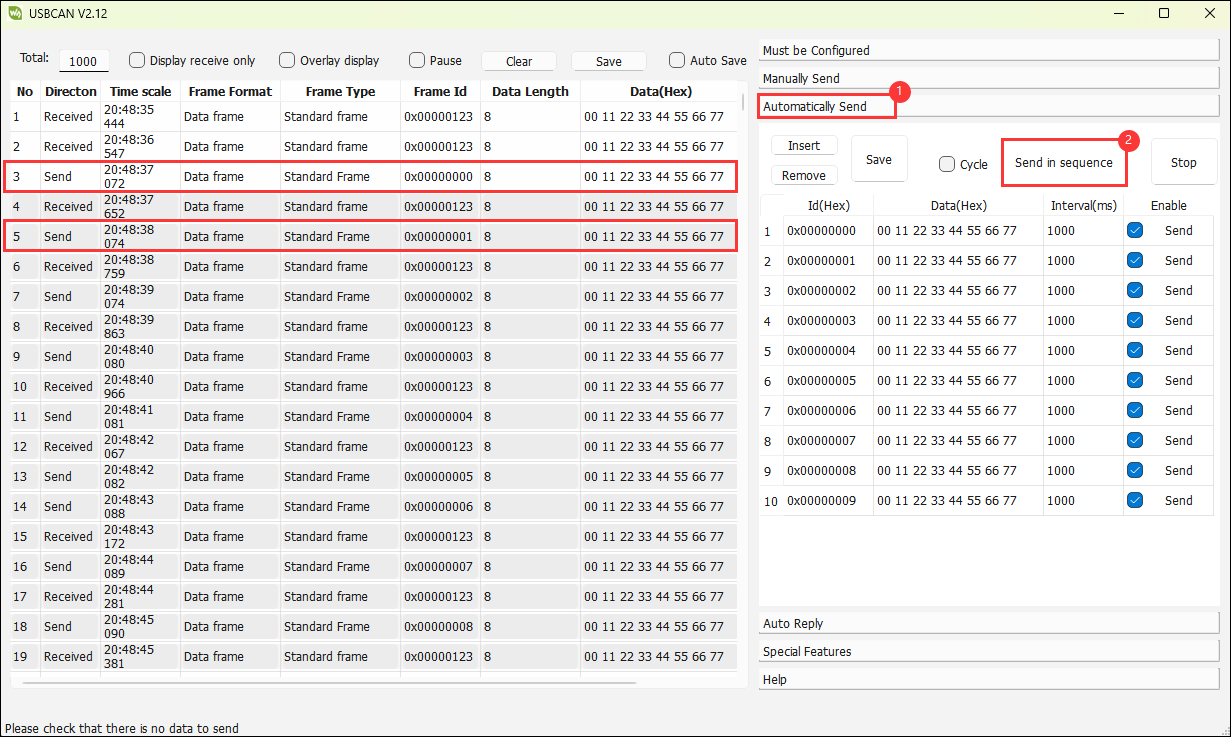1231x737 pixels.
Task: Clear the received frames list
Action: pyautogui.click(x=519, y=61)
